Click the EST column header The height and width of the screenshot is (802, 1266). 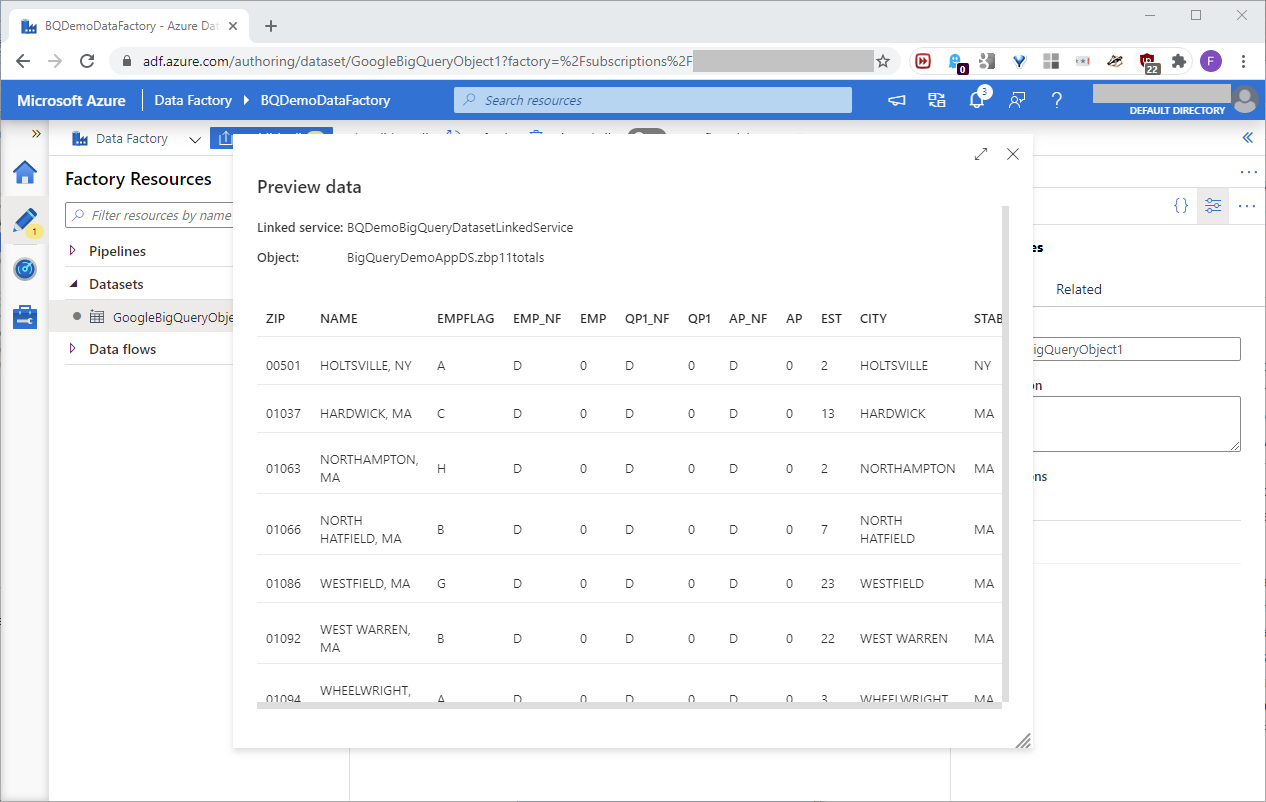pos(831,319)
